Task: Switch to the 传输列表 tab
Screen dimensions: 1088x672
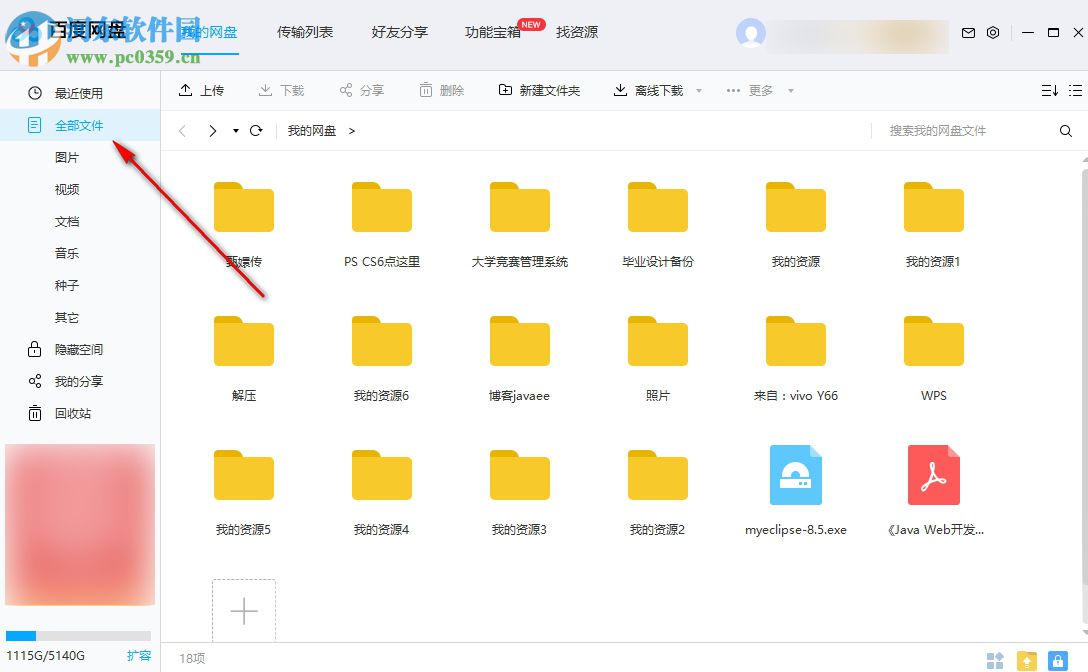Action: click(x=305, y=31)
